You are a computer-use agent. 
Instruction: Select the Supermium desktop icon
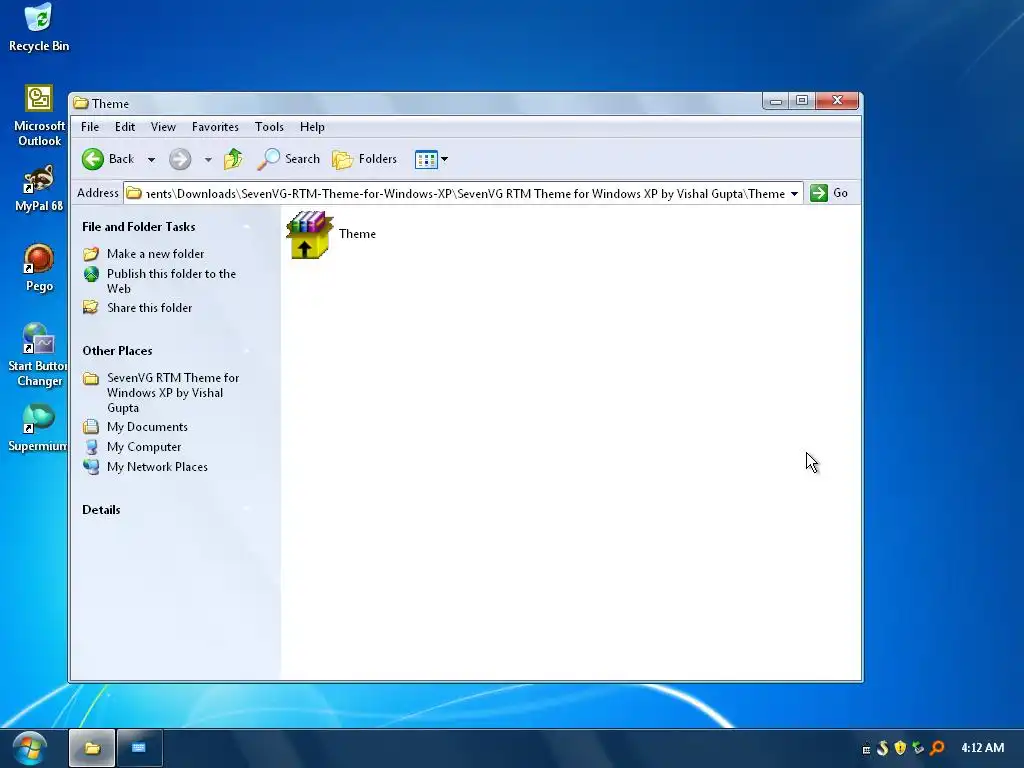[x=38, y=428]
